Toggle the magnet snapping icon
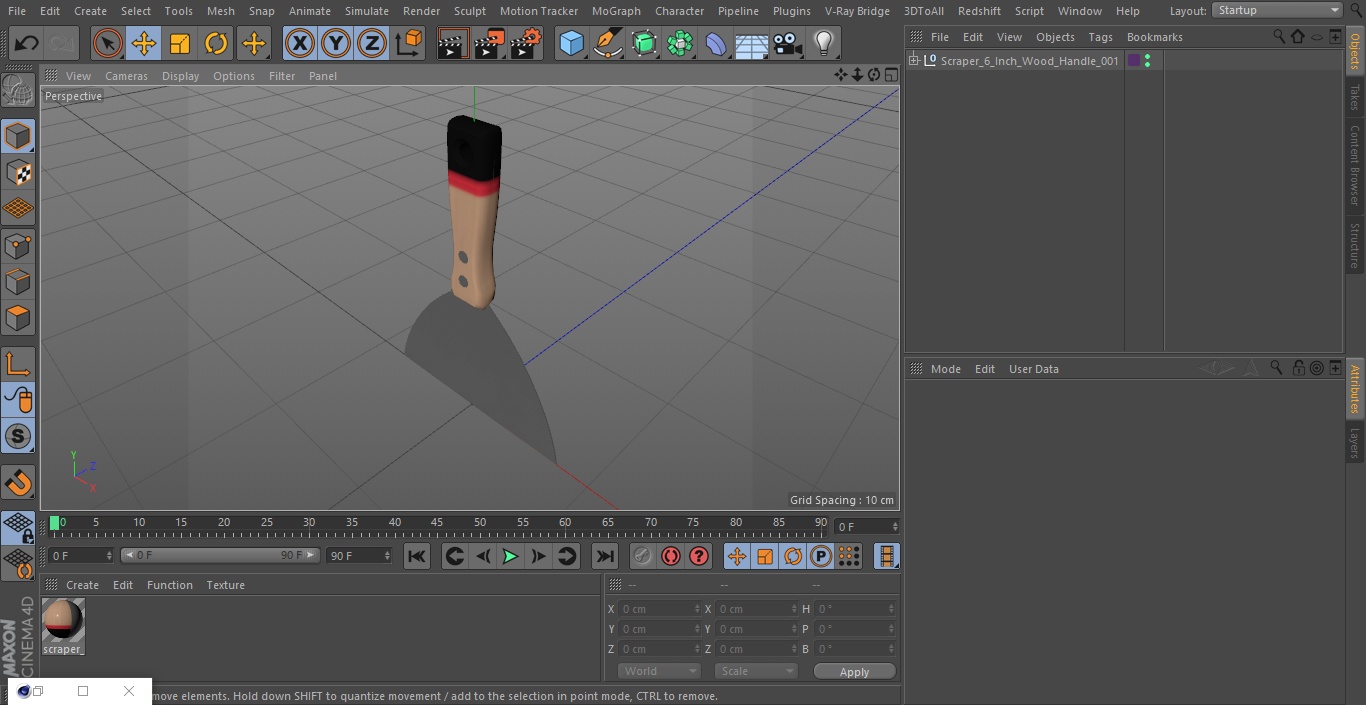 (18, 483)
